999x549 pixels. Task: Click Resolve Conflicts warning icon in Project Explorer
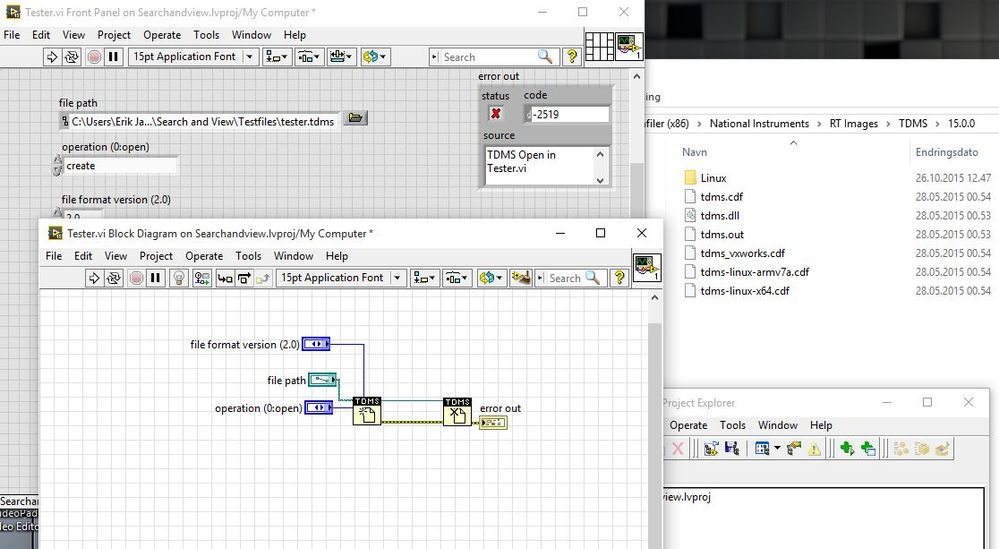[x=814, y=449]
